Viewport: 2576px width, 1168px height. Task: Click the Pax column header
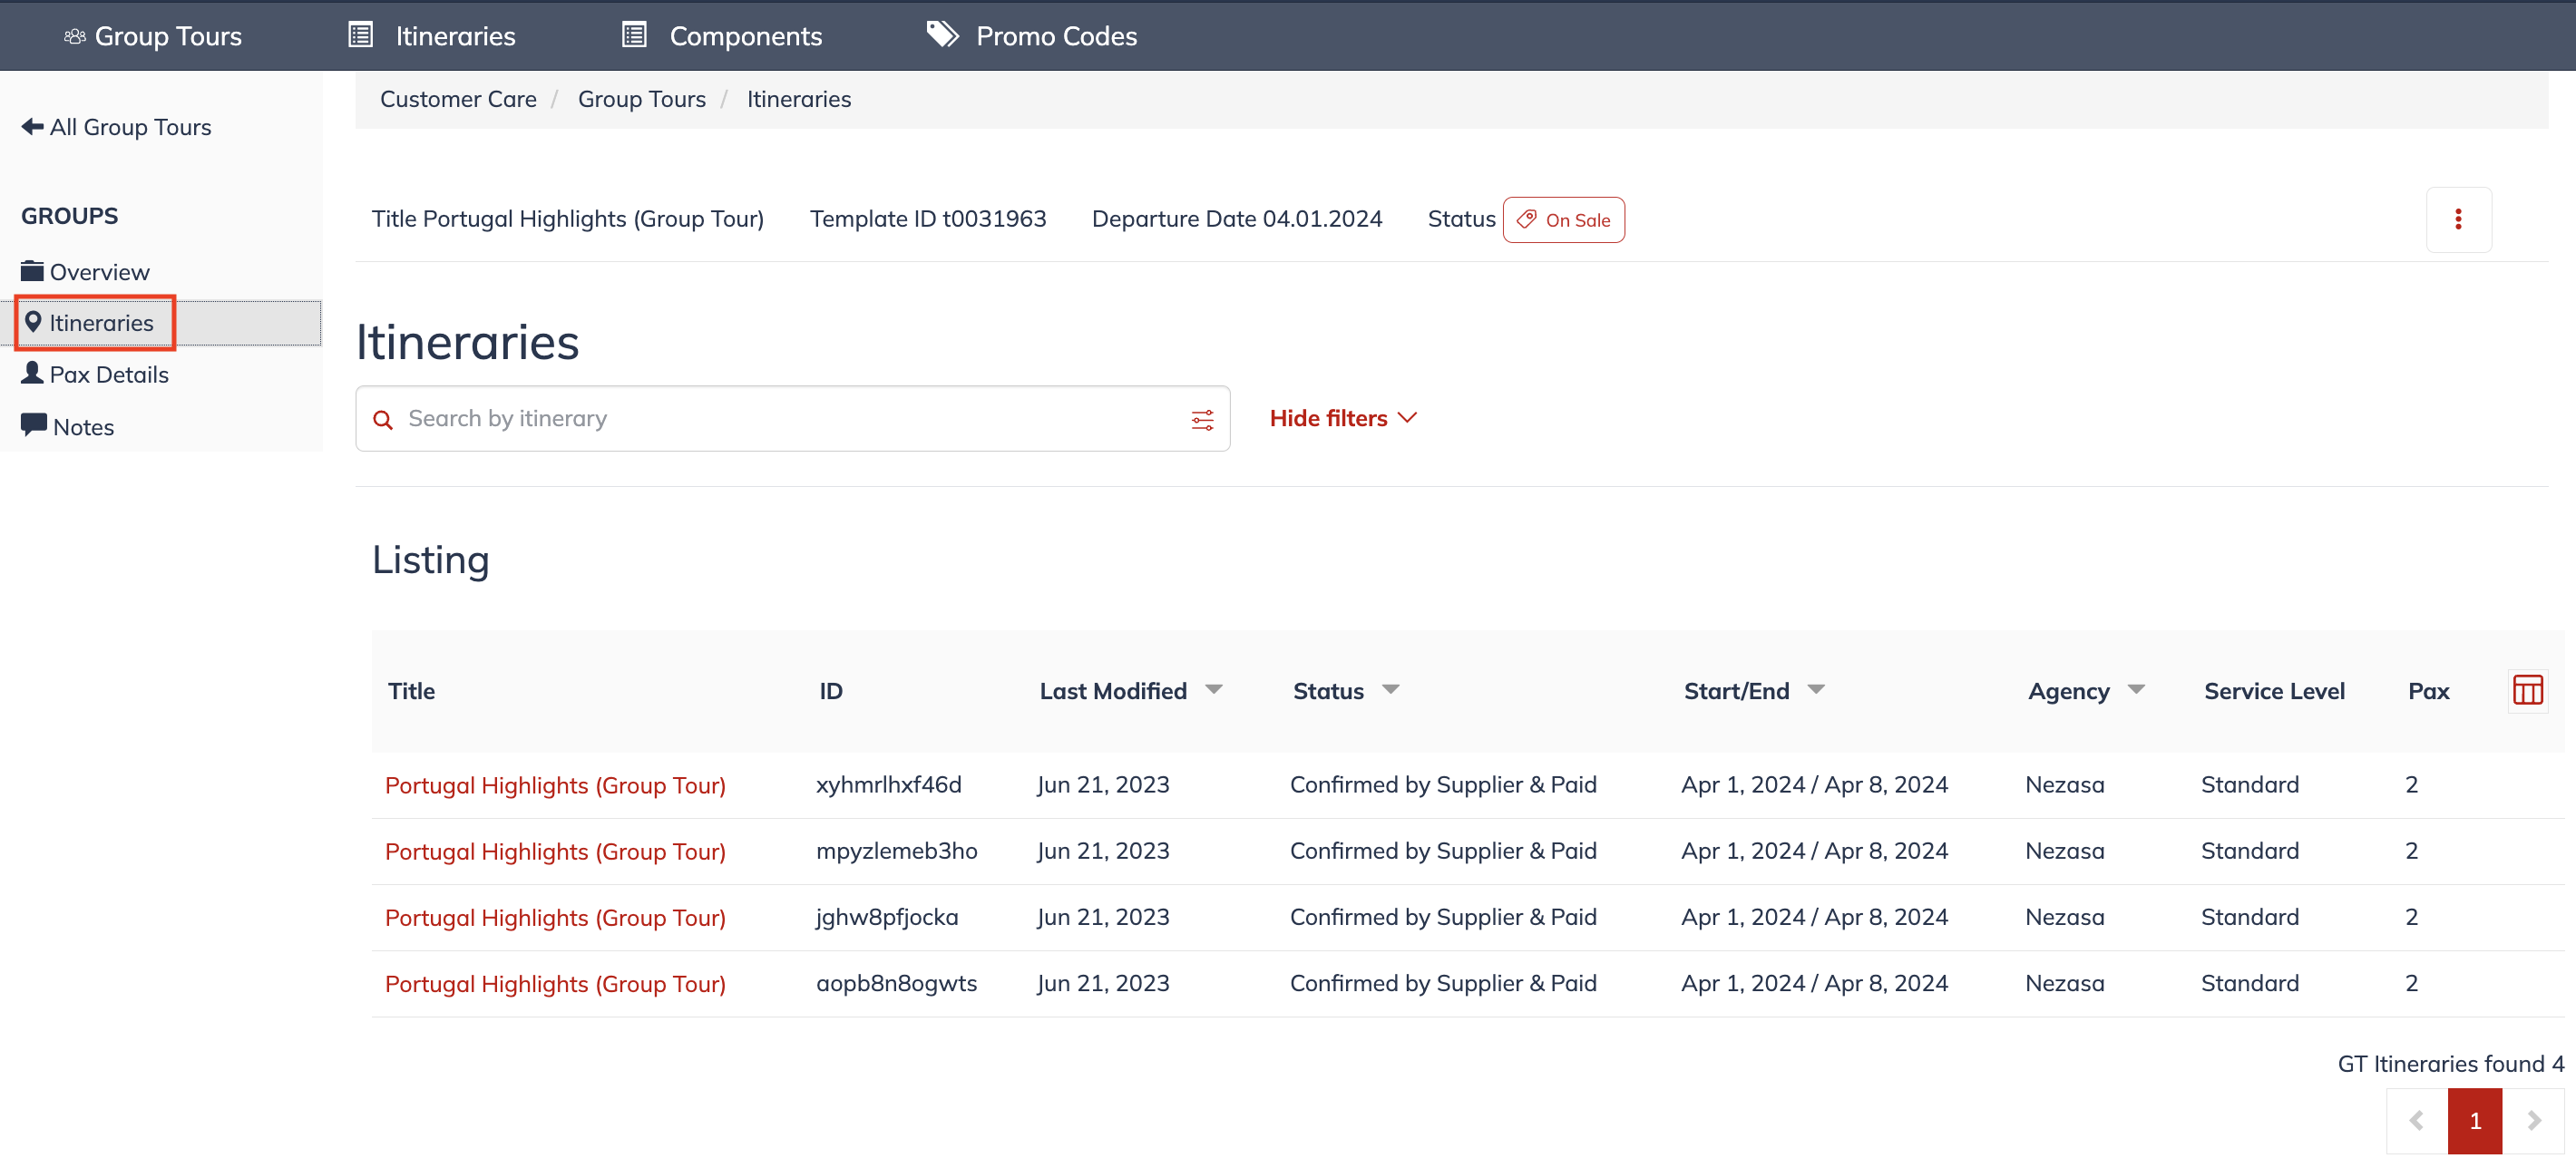[2428, 691]
